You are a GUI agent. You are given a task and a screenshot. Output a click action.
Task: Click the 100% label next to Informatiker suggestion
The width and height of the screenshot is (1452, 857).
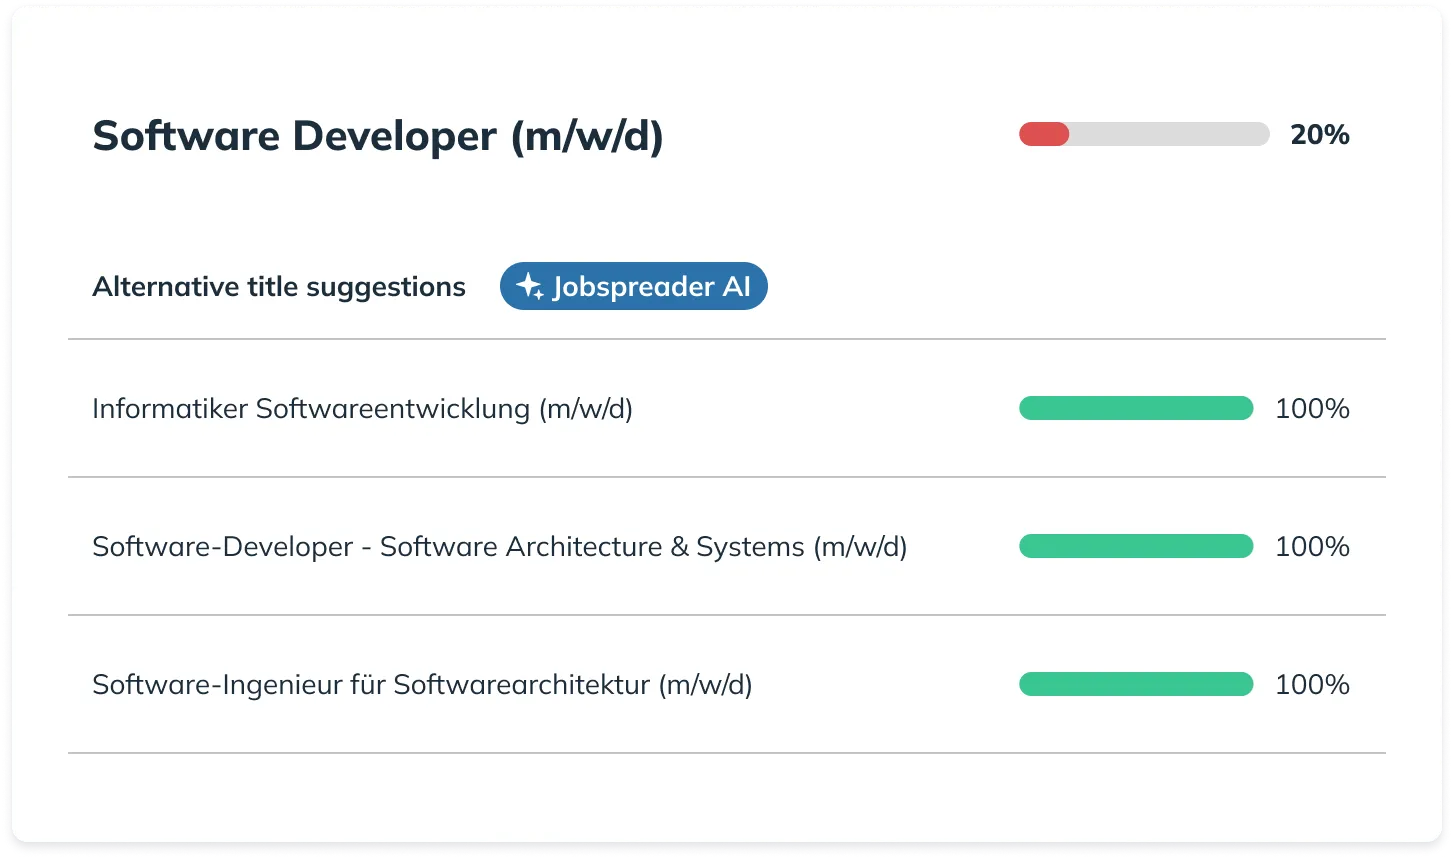point(1311,408)
